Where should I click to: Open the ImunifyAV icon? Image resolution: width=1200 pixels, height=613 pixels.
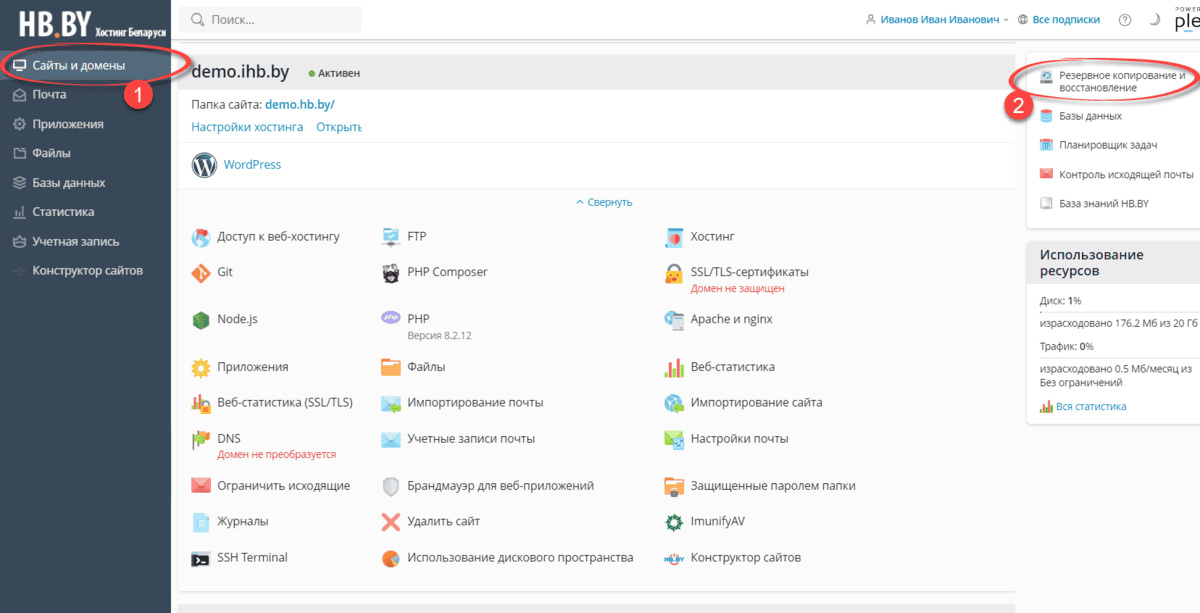[674, 522]
